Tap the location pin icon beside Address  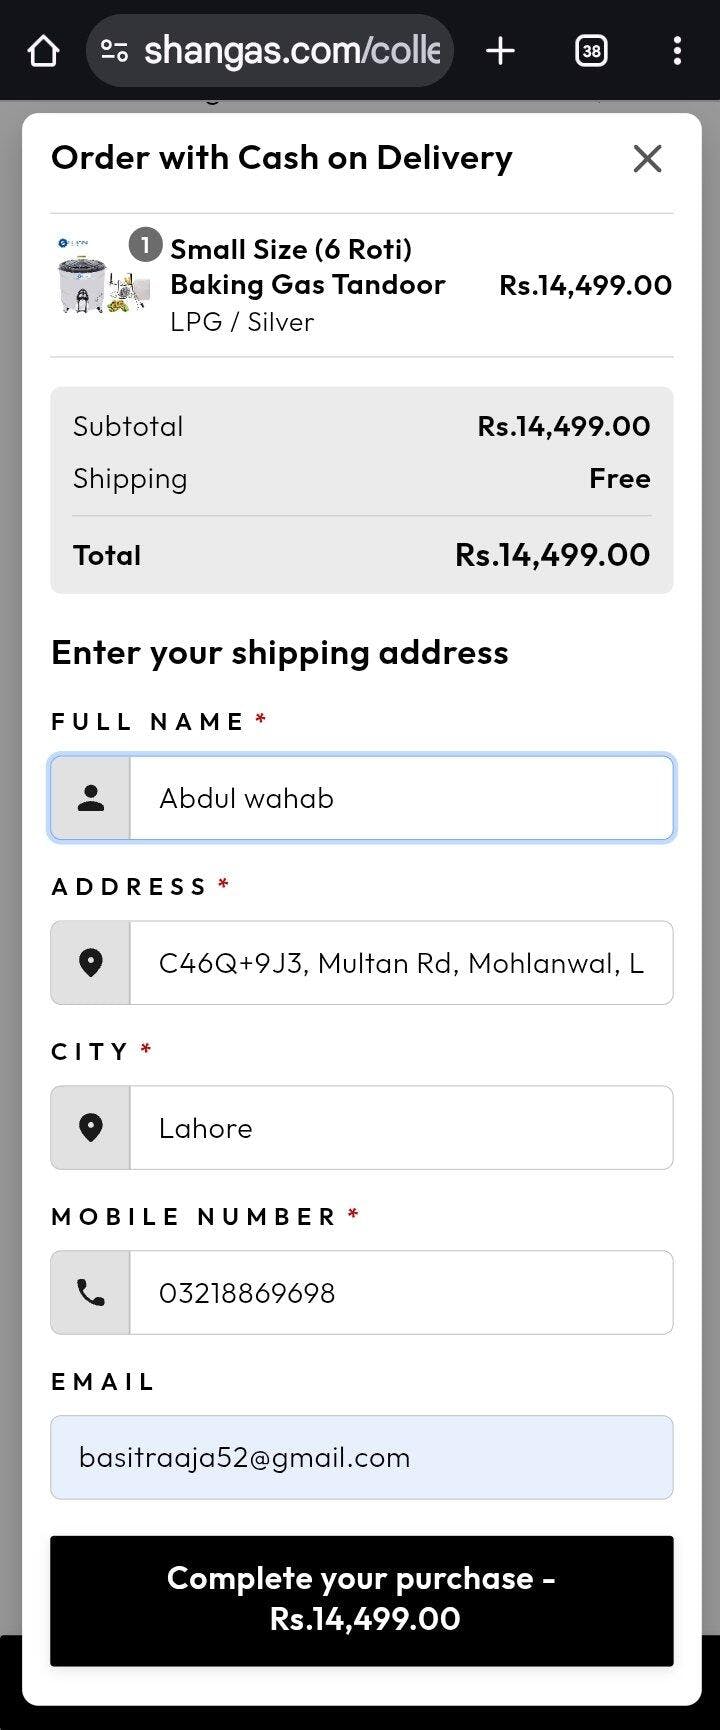(x=91, y=963)
